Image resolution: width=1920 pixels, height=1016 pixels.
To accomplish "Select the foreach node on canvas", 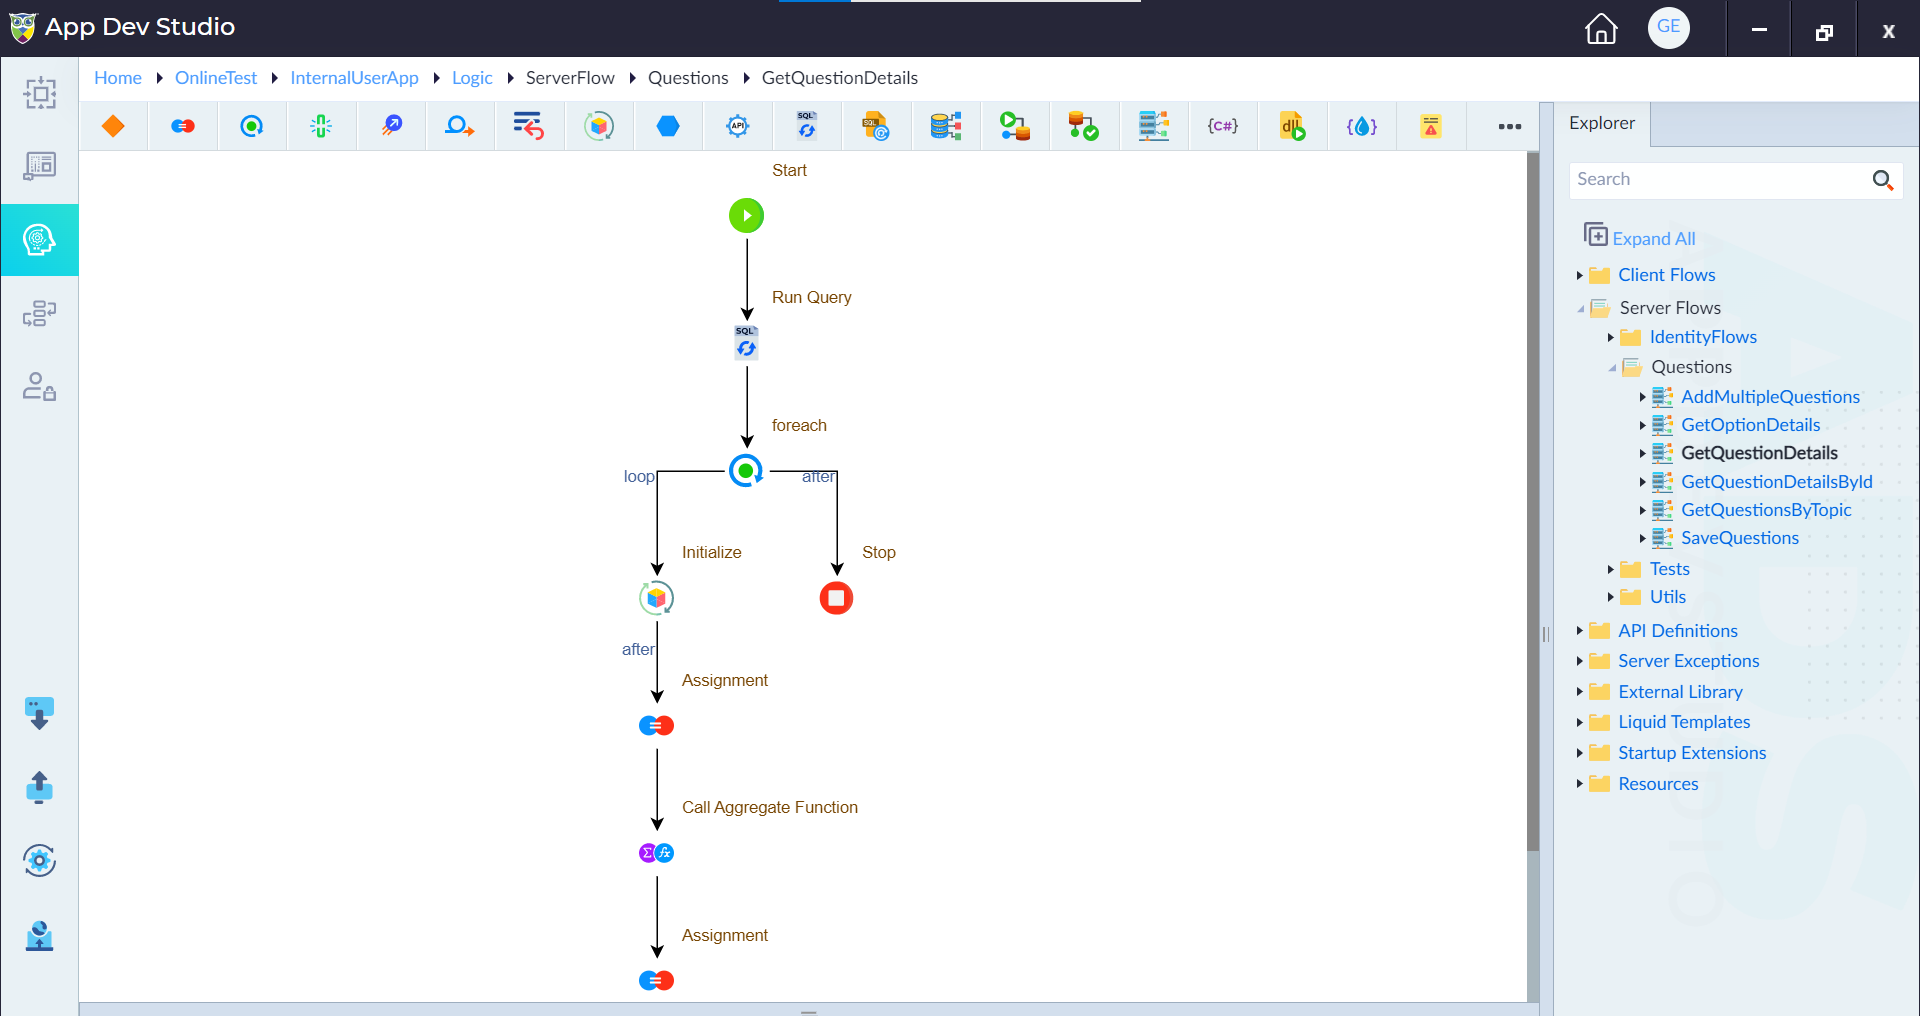I will click(746, 470).
